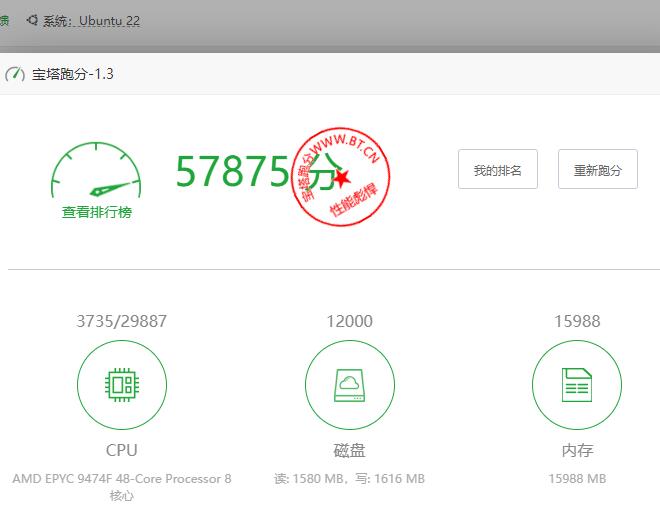The width and height of the screenshot is (660, 510).
Task: Click the AMD EPYC 9474F processor text
Action: (x=122, y=487)
